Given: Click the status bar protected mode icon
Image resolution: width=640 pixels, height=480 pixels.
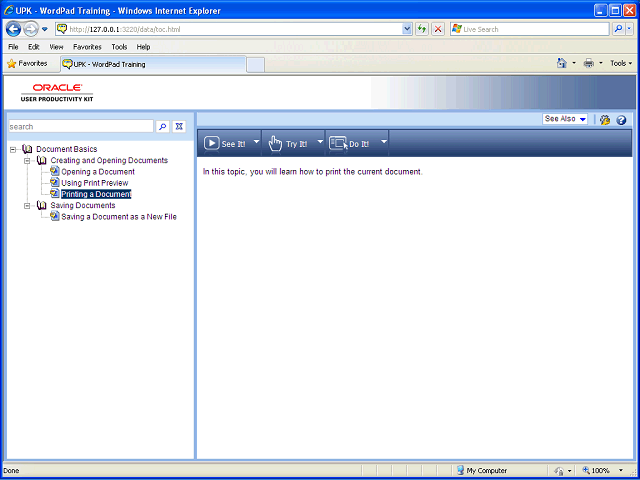Looking at the screenshot, I should pyautogui.click(x=559, y=471).
